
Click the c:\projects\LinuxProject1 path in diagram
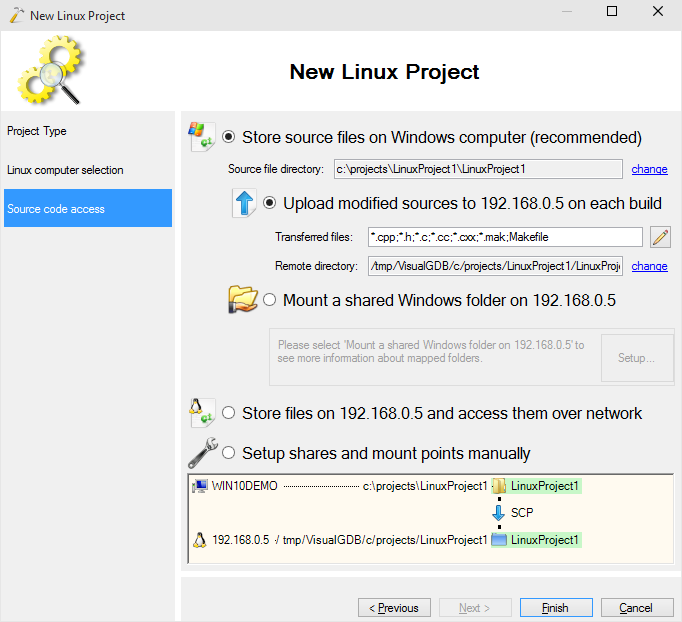pyautogui.click(x=425, y=486)
